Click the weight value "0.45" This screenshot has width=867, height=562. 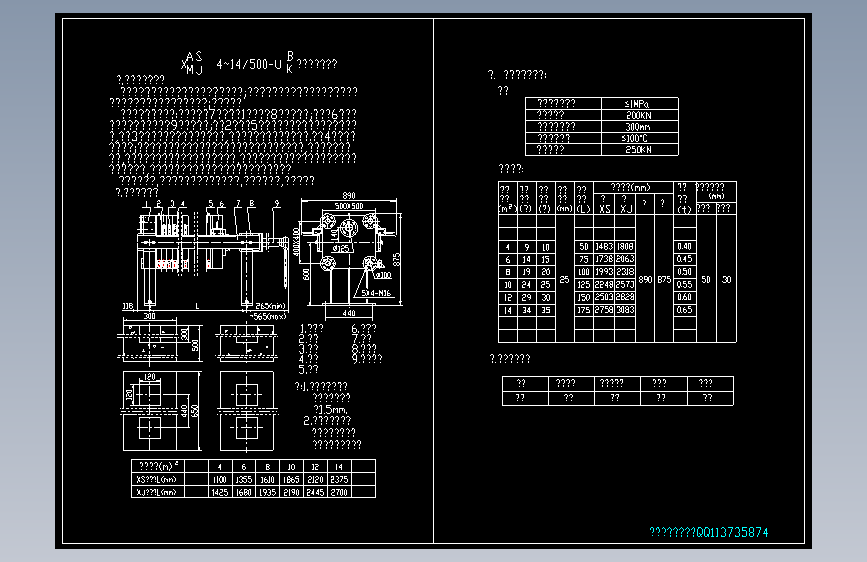click(x=685, y=259)
